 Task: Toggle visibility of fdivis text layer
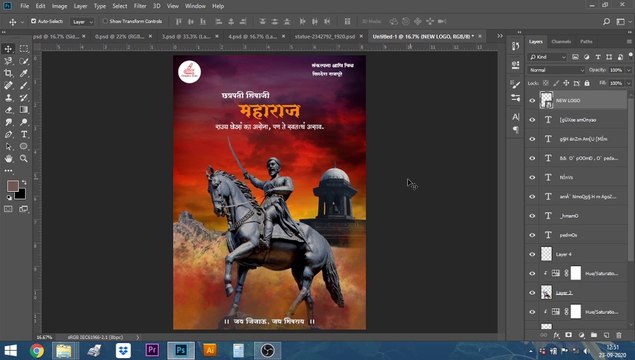[532, 177]
